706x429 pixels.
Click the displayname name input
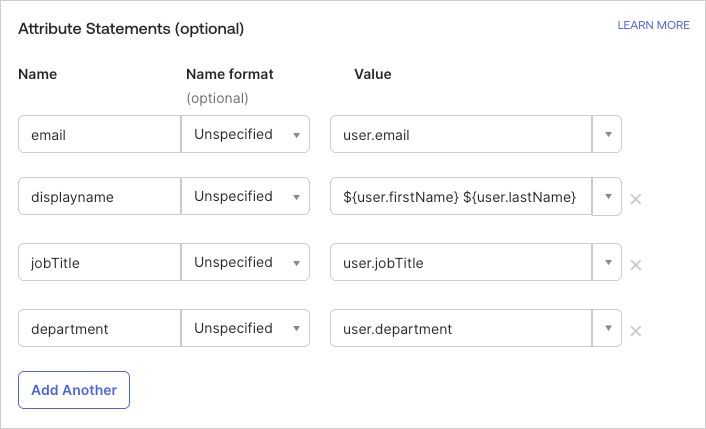pyautogui.click(x=99, y=197)
